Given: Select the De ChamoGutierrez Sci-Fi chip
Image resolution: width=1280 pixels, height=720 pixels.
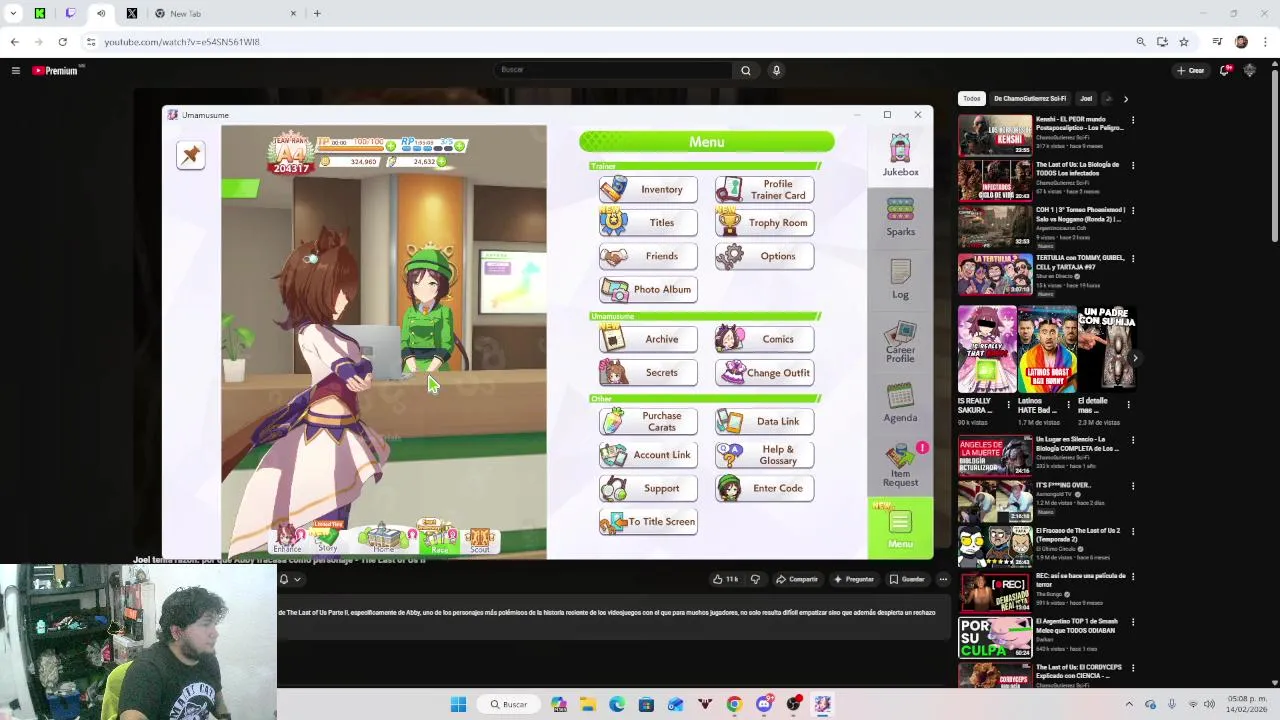Looking at the screenshot, I should [x=1030, y=99].
